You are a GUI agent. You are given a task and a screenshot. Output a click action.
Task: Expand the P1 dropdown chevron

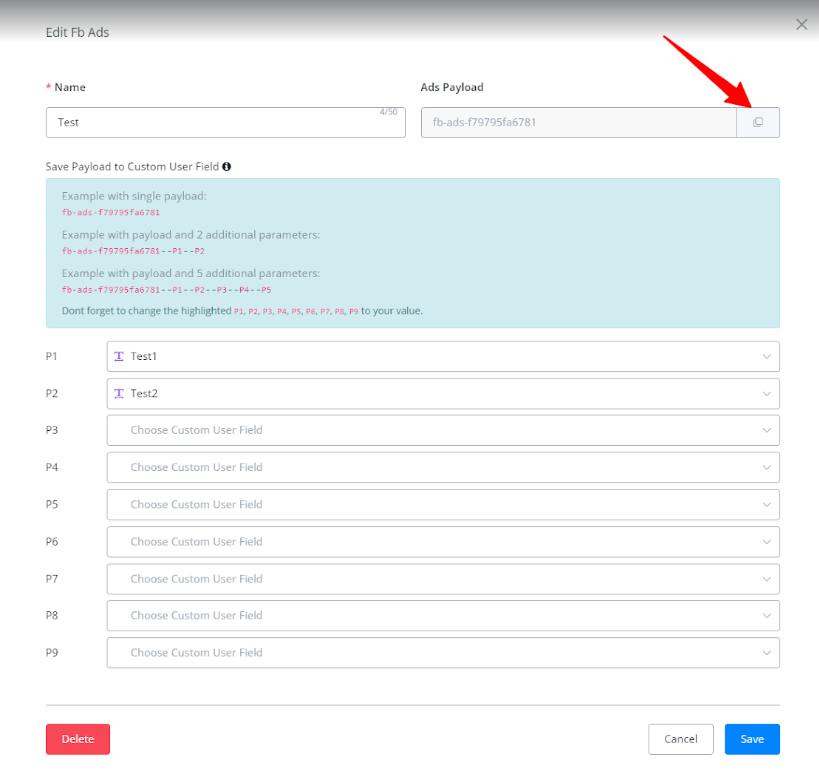(x=766, y=357)
